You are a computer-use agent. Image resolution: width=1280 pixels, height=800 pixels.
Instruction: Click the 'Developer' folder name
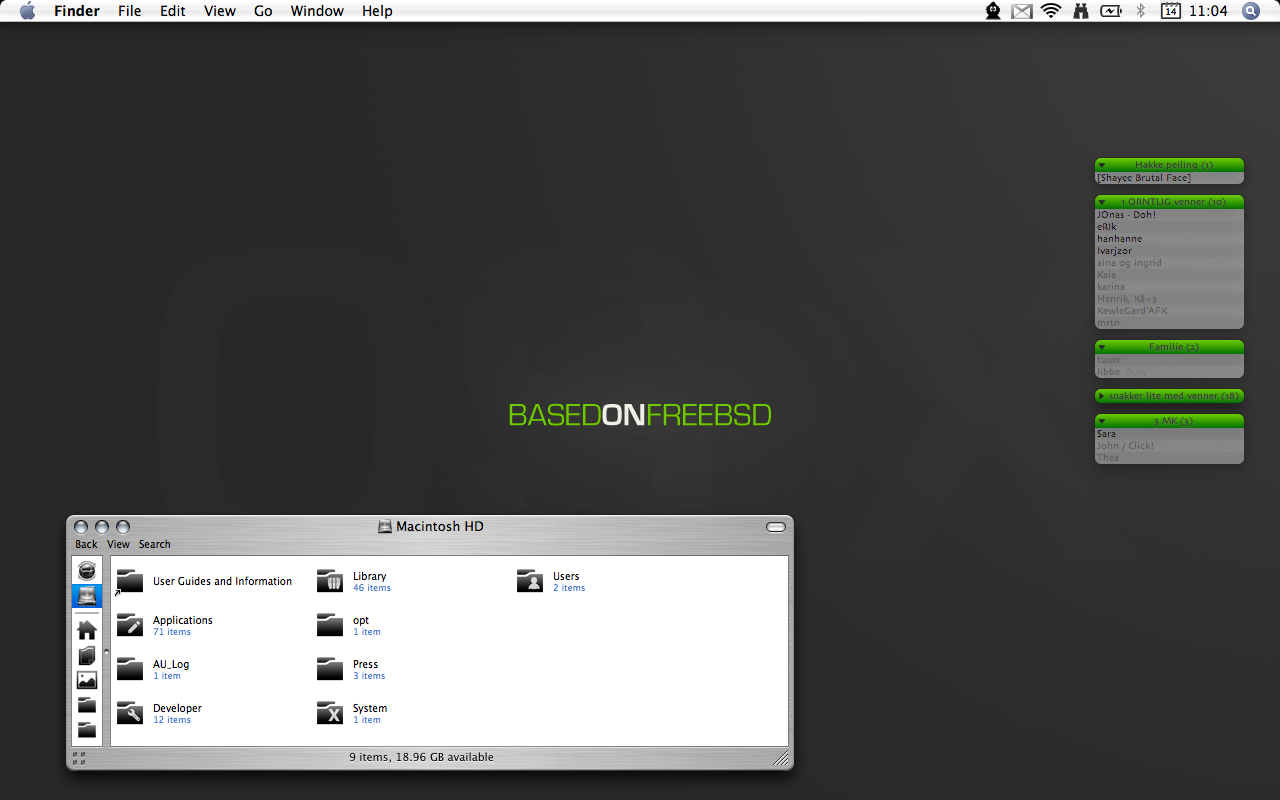pos(177,708)
